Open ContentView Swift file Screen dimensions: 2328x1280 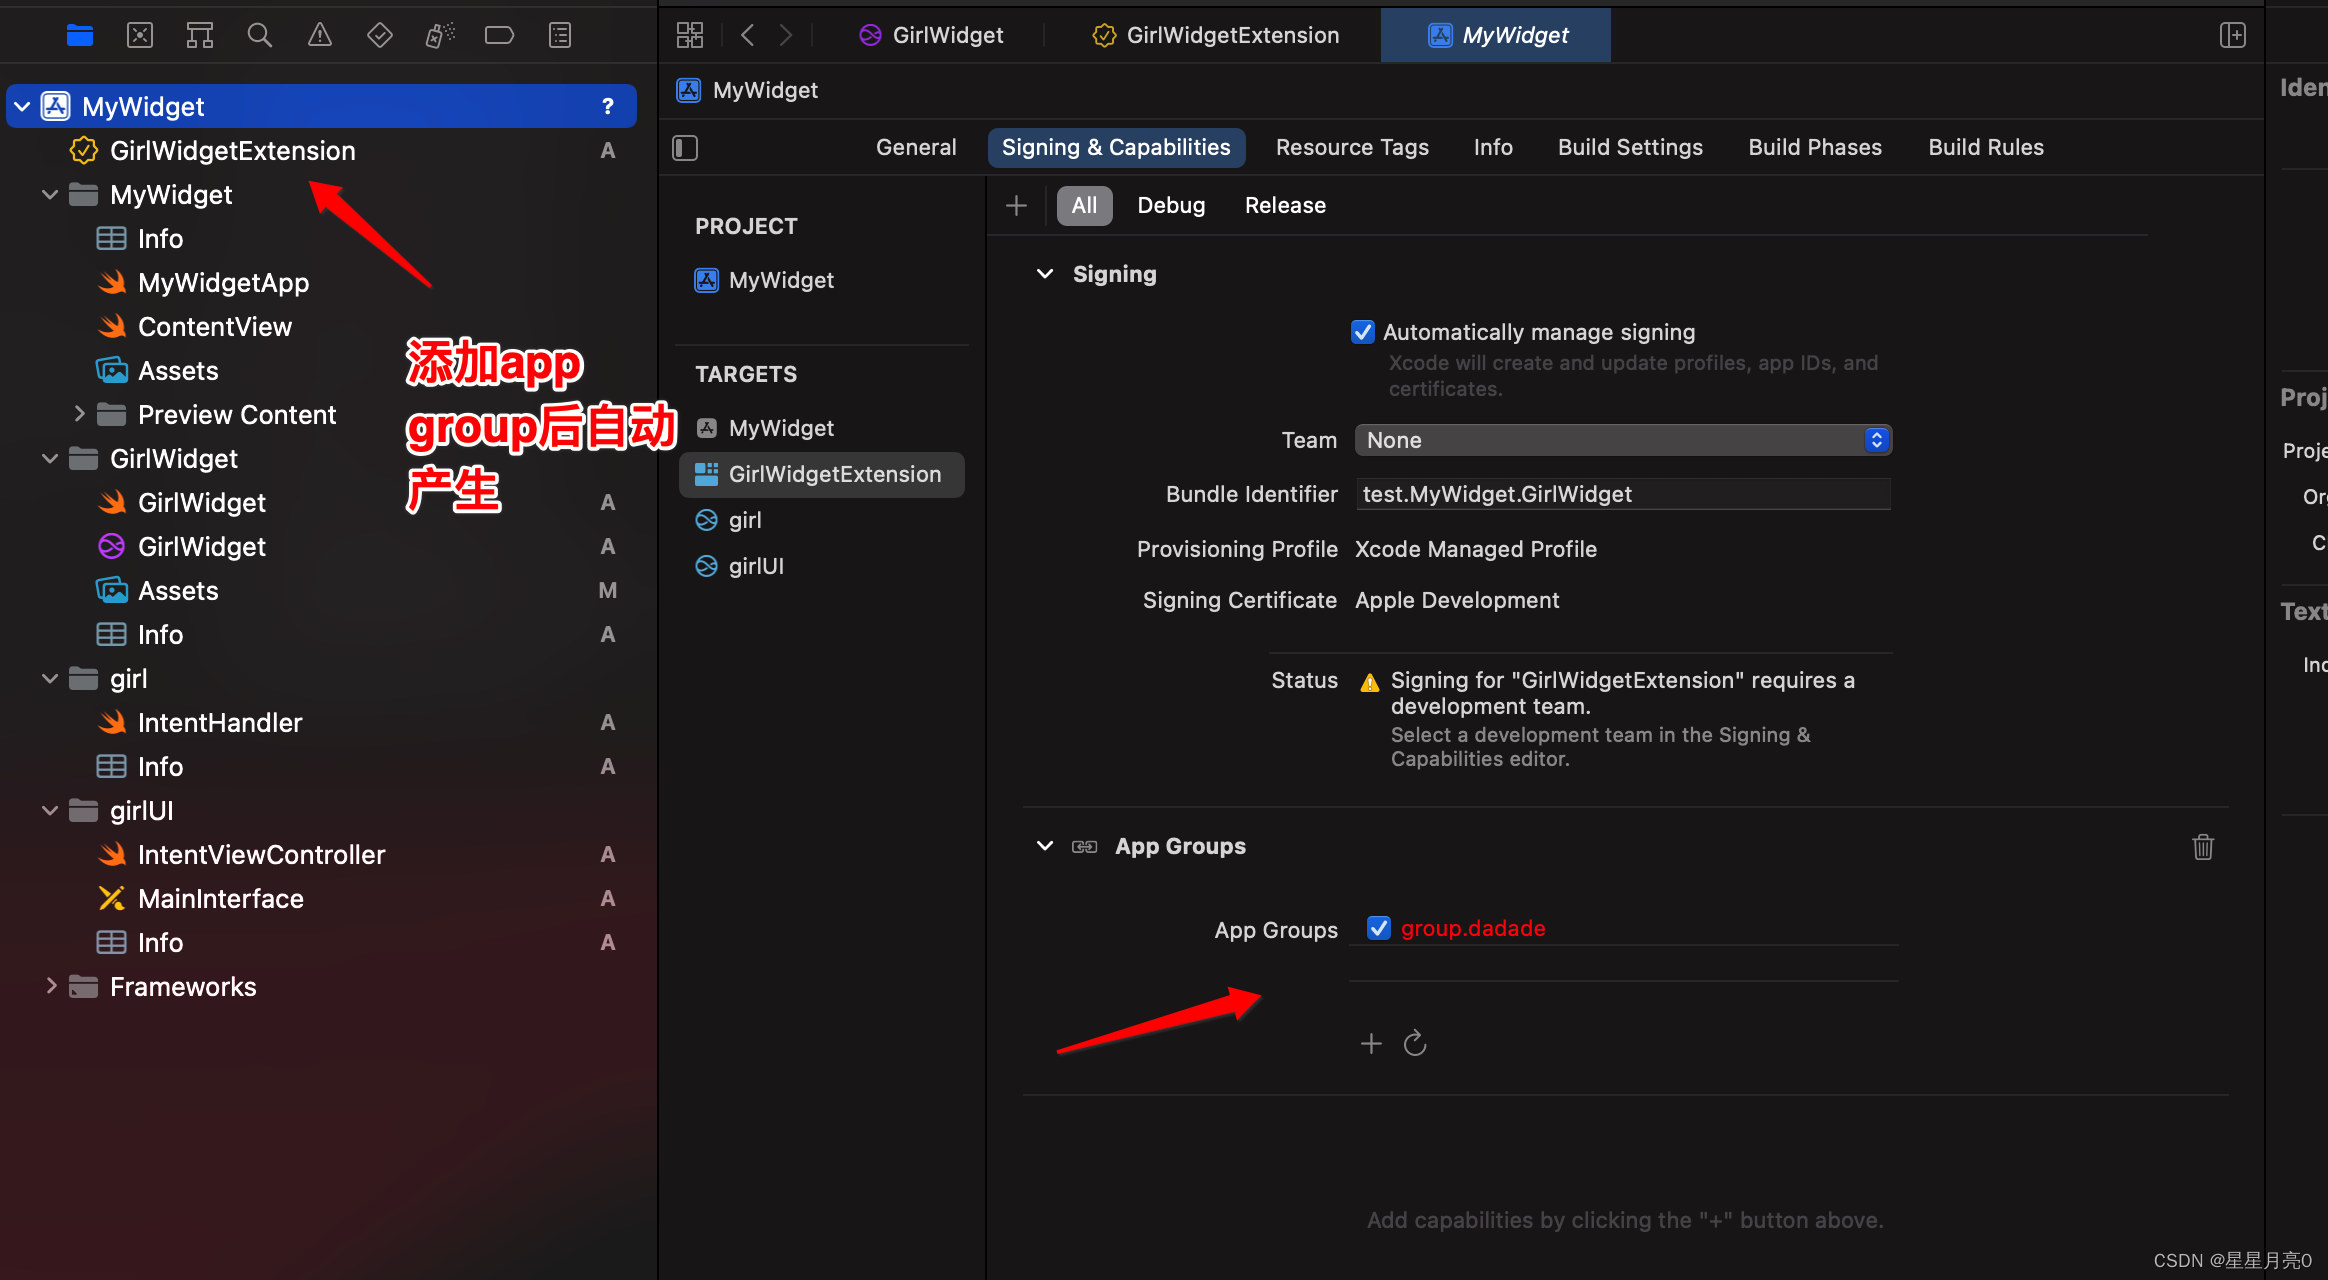214,327
